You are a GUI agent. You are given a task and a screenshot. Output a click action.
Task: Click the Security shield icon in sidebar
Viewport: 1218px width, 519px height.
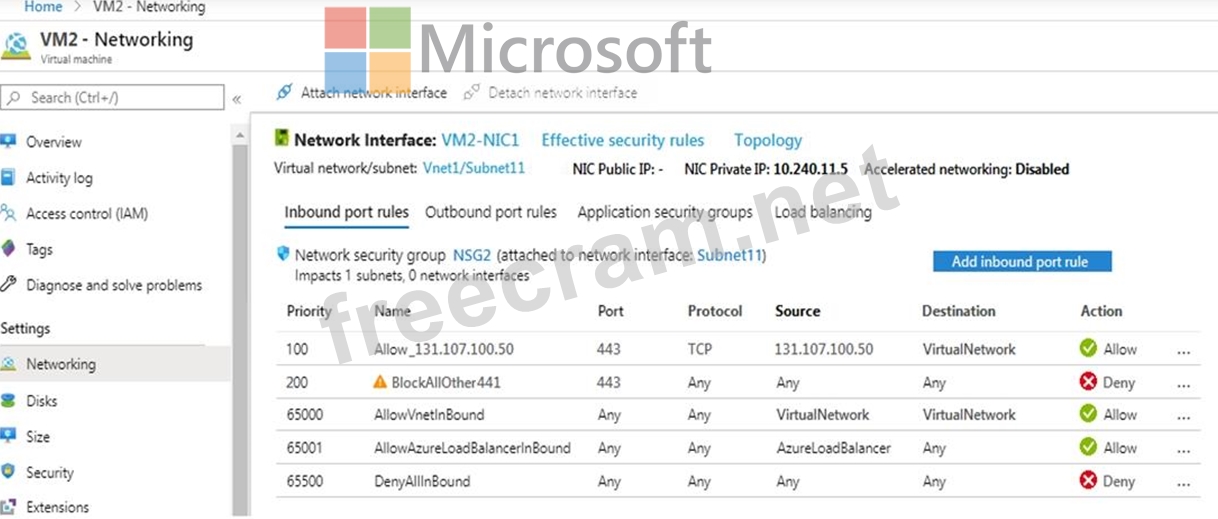(9, 472)
